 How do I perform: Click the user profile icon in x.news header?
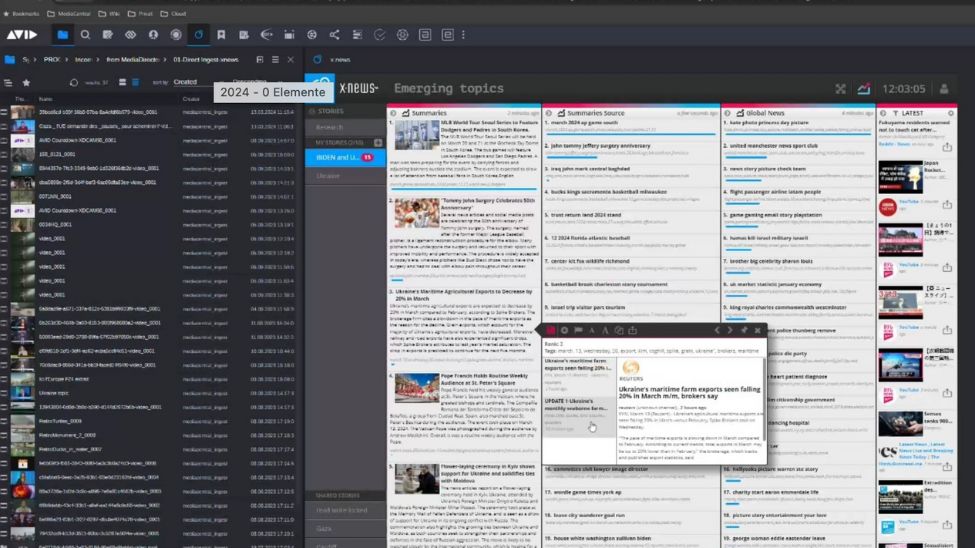[x=944, y=89]
